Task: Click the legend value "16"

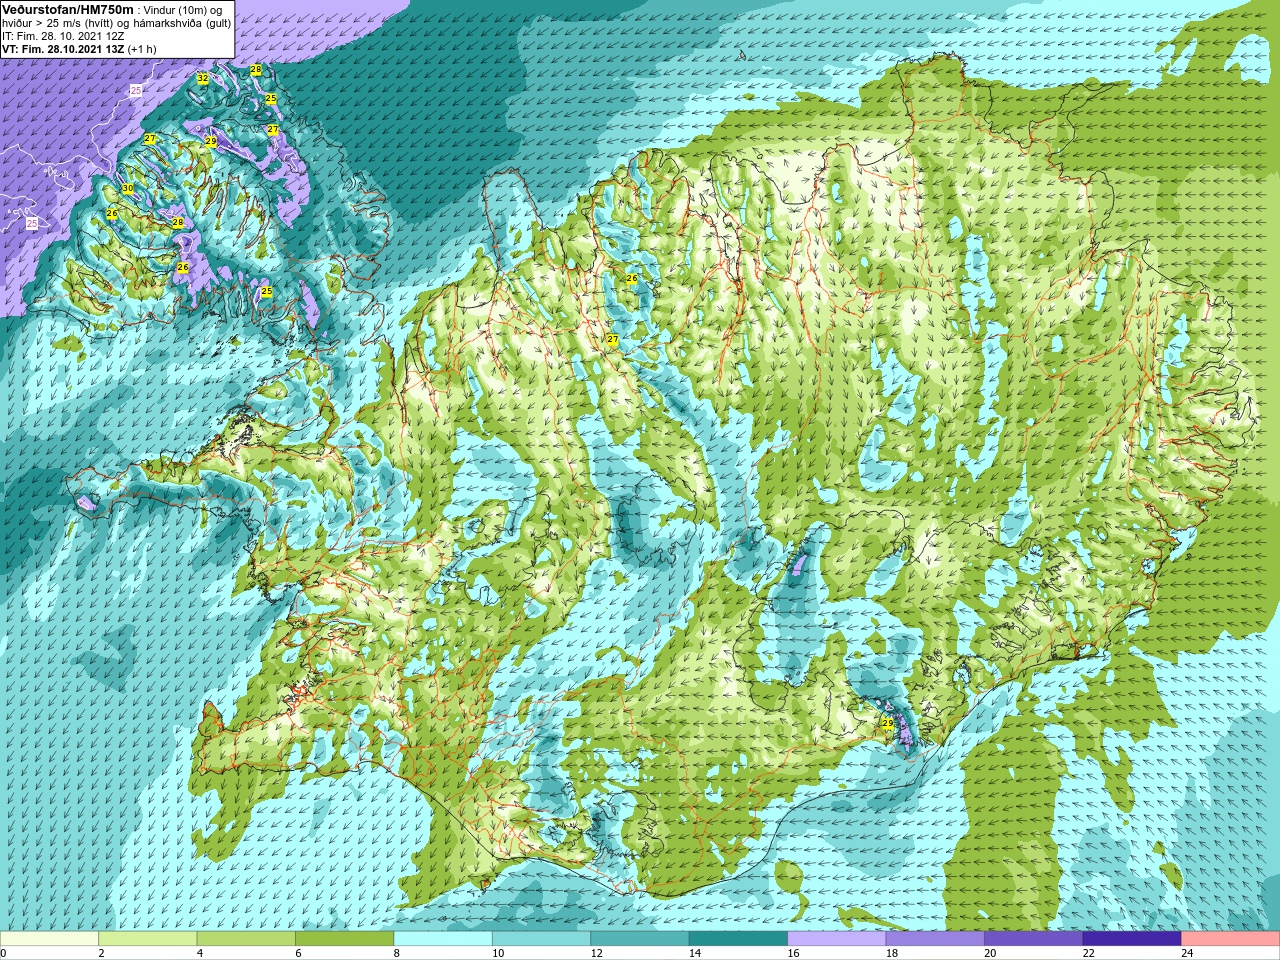Action: pos(794,953)
